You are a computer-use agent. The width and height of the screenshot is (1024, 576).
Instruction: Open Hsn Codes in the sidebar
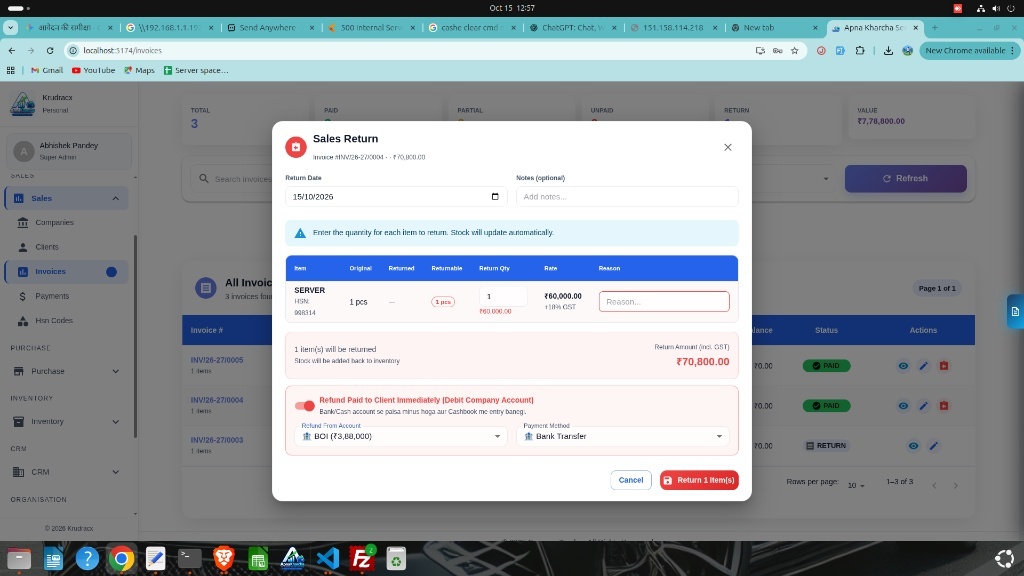54,321
